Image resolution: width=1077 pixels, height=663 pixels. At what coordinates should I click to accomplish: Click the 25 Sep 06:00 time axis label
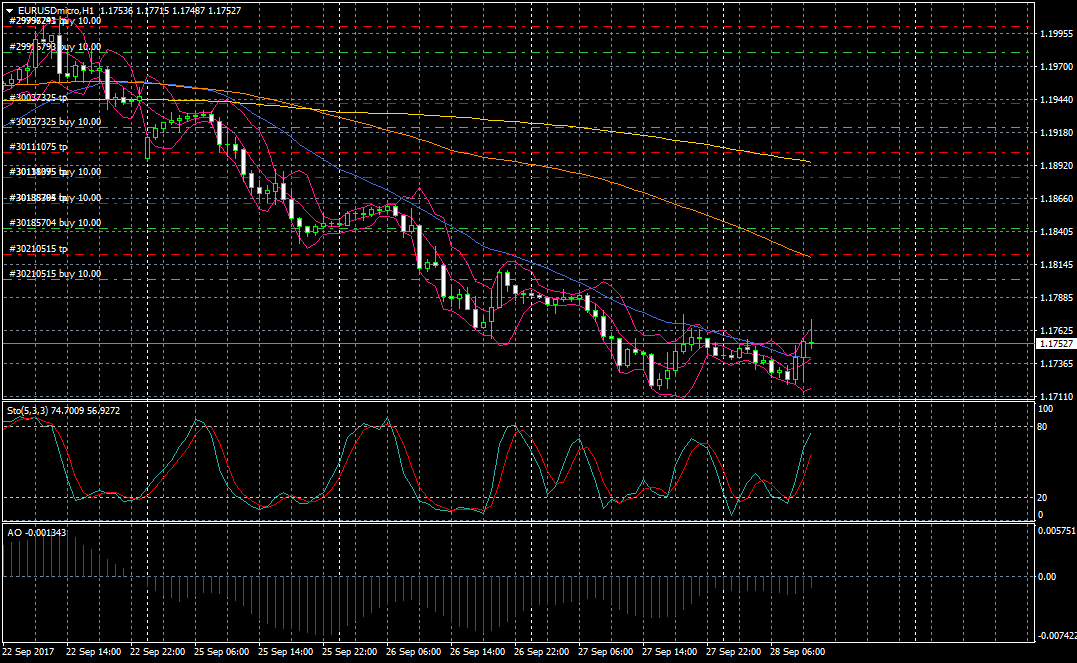pyautogui.click(x=224, y=651)
